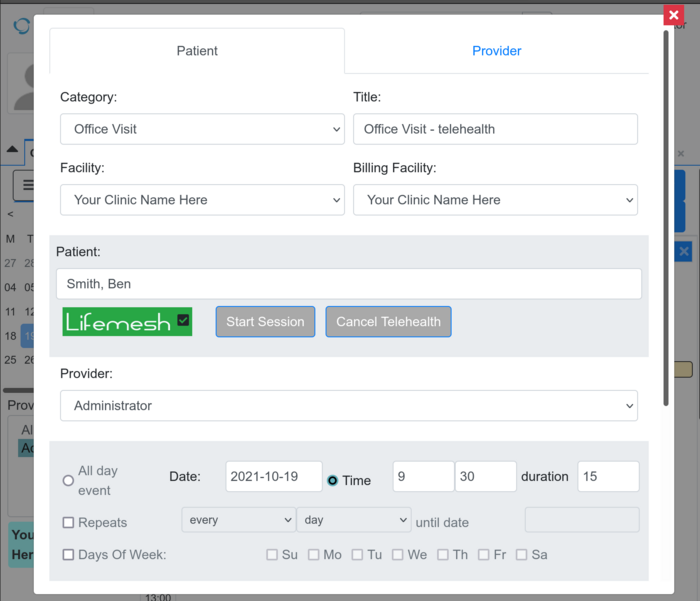
Task: Click the Cancel Telehealth button
Action: [388, 322]
